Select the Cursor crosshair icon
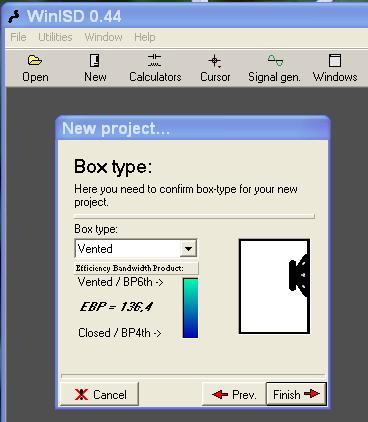The width and height of the screenshot is (368, 422). pos(215,61)
